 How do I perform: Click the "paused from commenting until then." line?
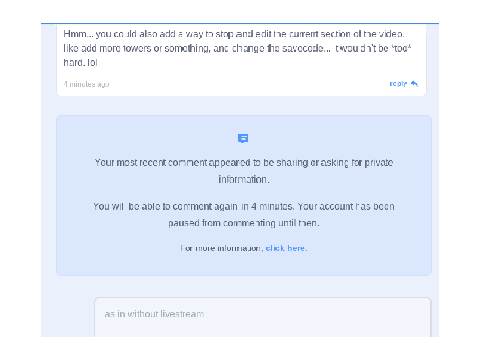click(244, 223)
